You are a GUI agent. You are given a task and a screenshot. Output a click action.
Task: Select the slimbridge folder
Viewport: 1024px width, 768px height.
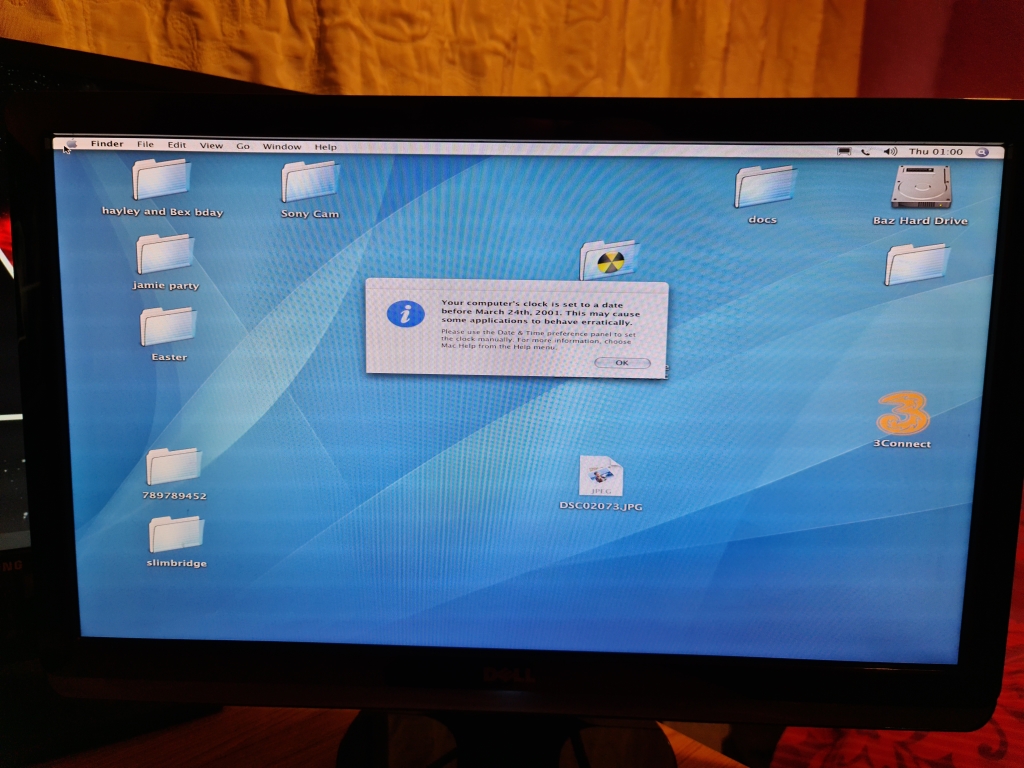[x=176, y=535]
